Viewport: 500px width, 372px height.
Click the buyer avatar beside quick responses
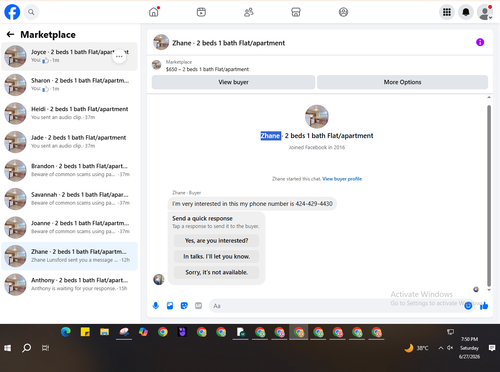(159, 279)
